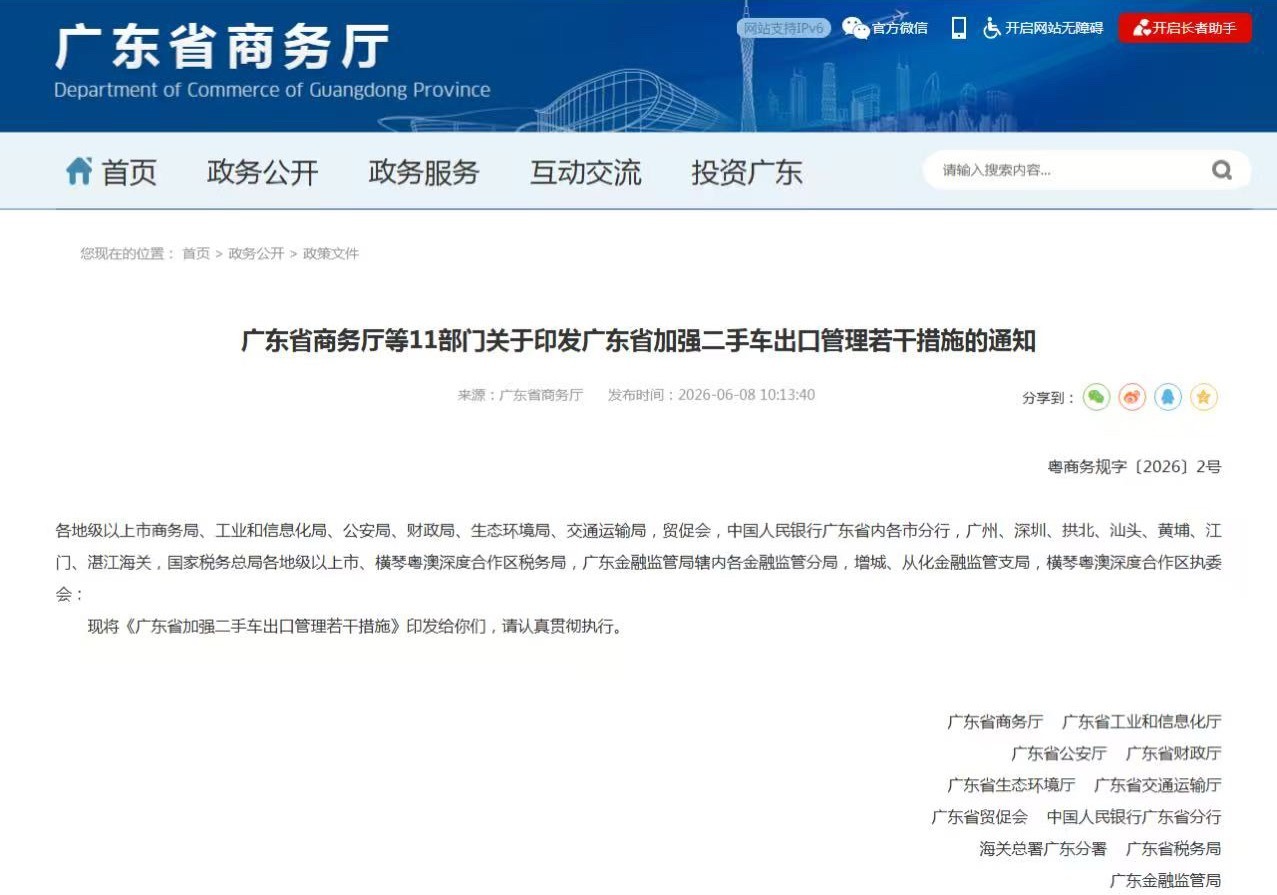Click signatory 广东省公安厅

[1059, 753]
